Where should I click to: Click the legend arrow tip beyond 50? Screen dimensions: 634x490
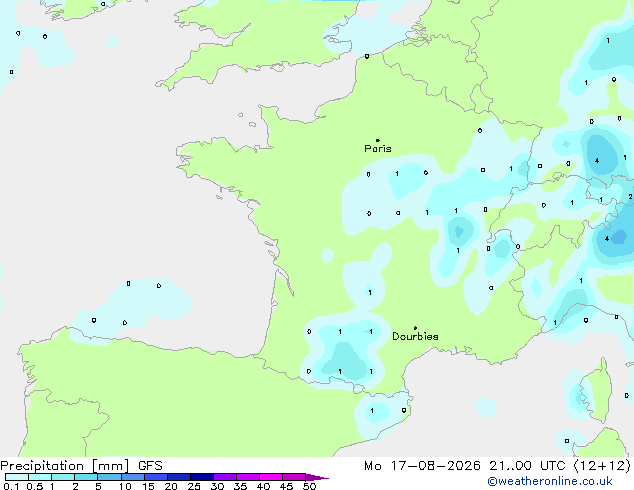(x=317, y=478)
